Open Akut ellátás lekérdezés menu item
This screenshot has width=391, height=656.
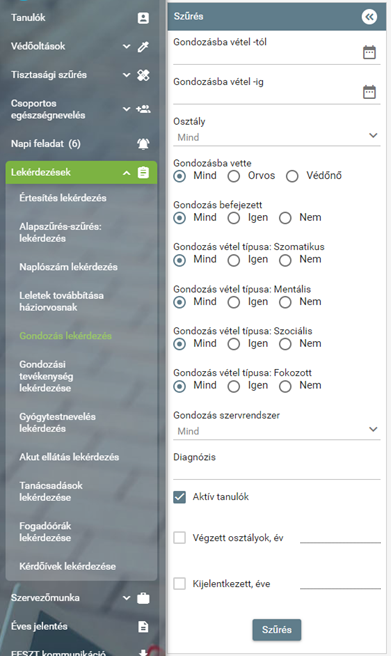(x=69, y=457)
